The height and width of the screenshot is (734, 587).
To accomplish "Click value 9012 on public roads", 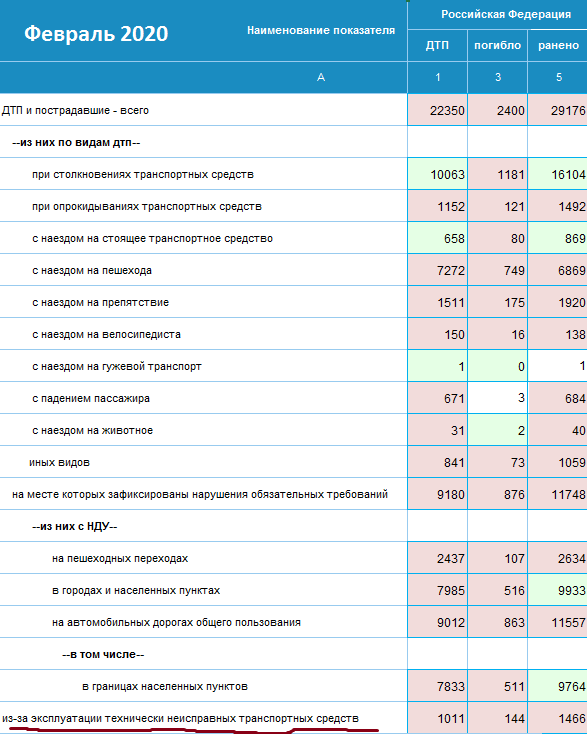I will tap(451, 623).
